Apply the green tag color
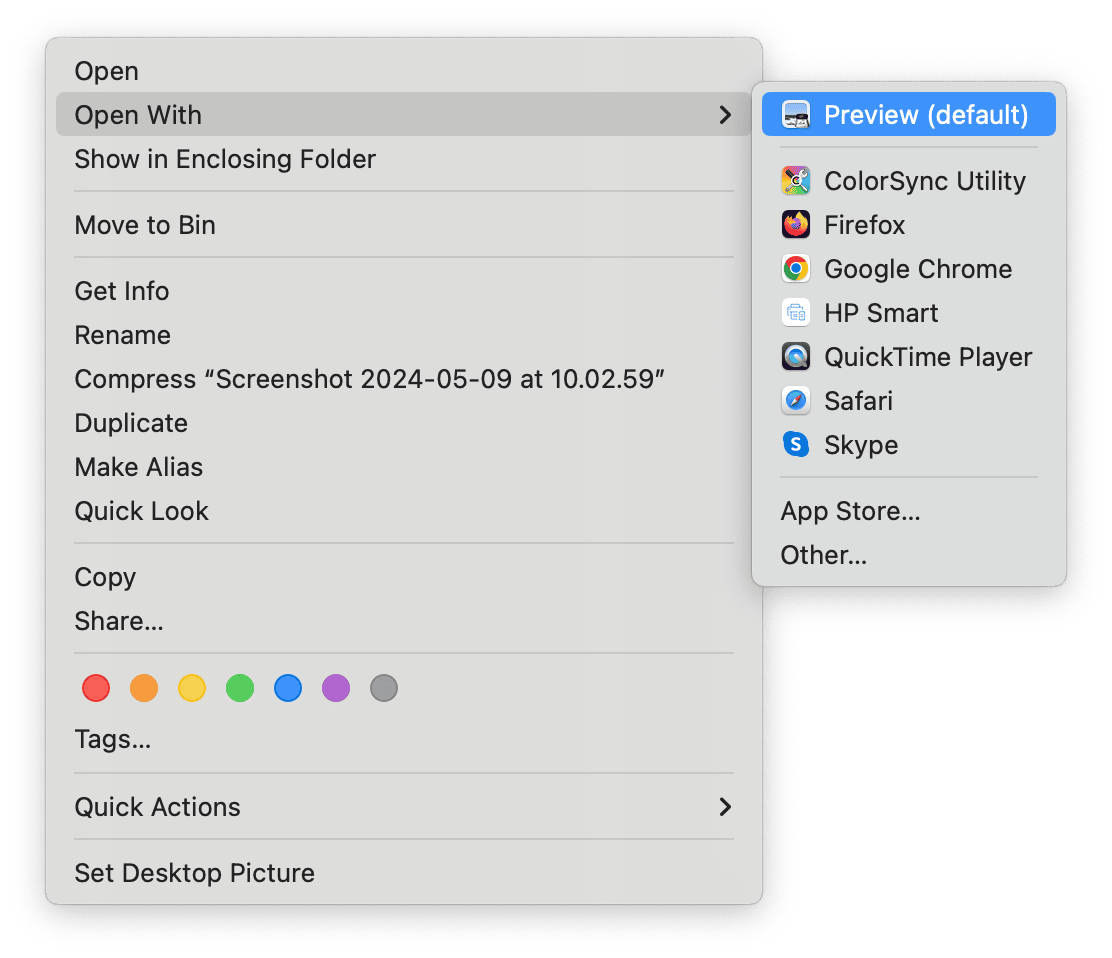This screenshot has width=1112, height=958. click(x=240, y=688)
